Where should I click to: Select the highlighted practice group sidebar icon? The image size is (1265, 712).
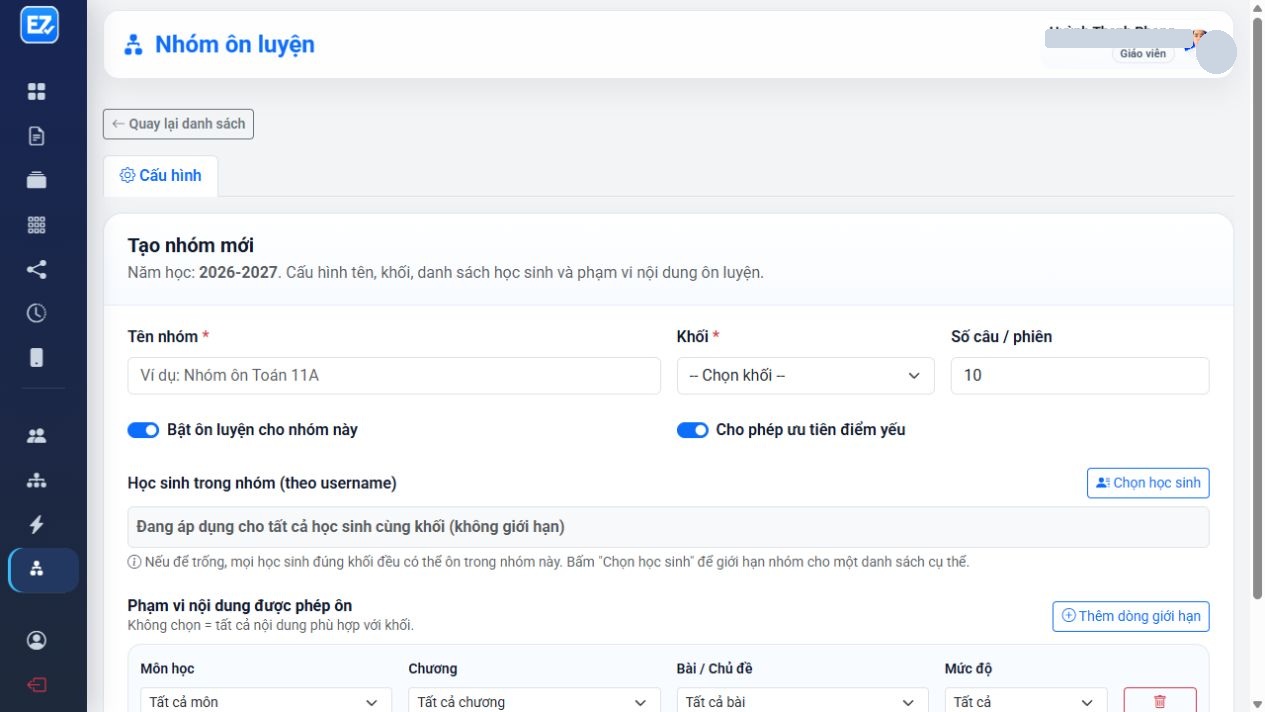tap(43, 570)
